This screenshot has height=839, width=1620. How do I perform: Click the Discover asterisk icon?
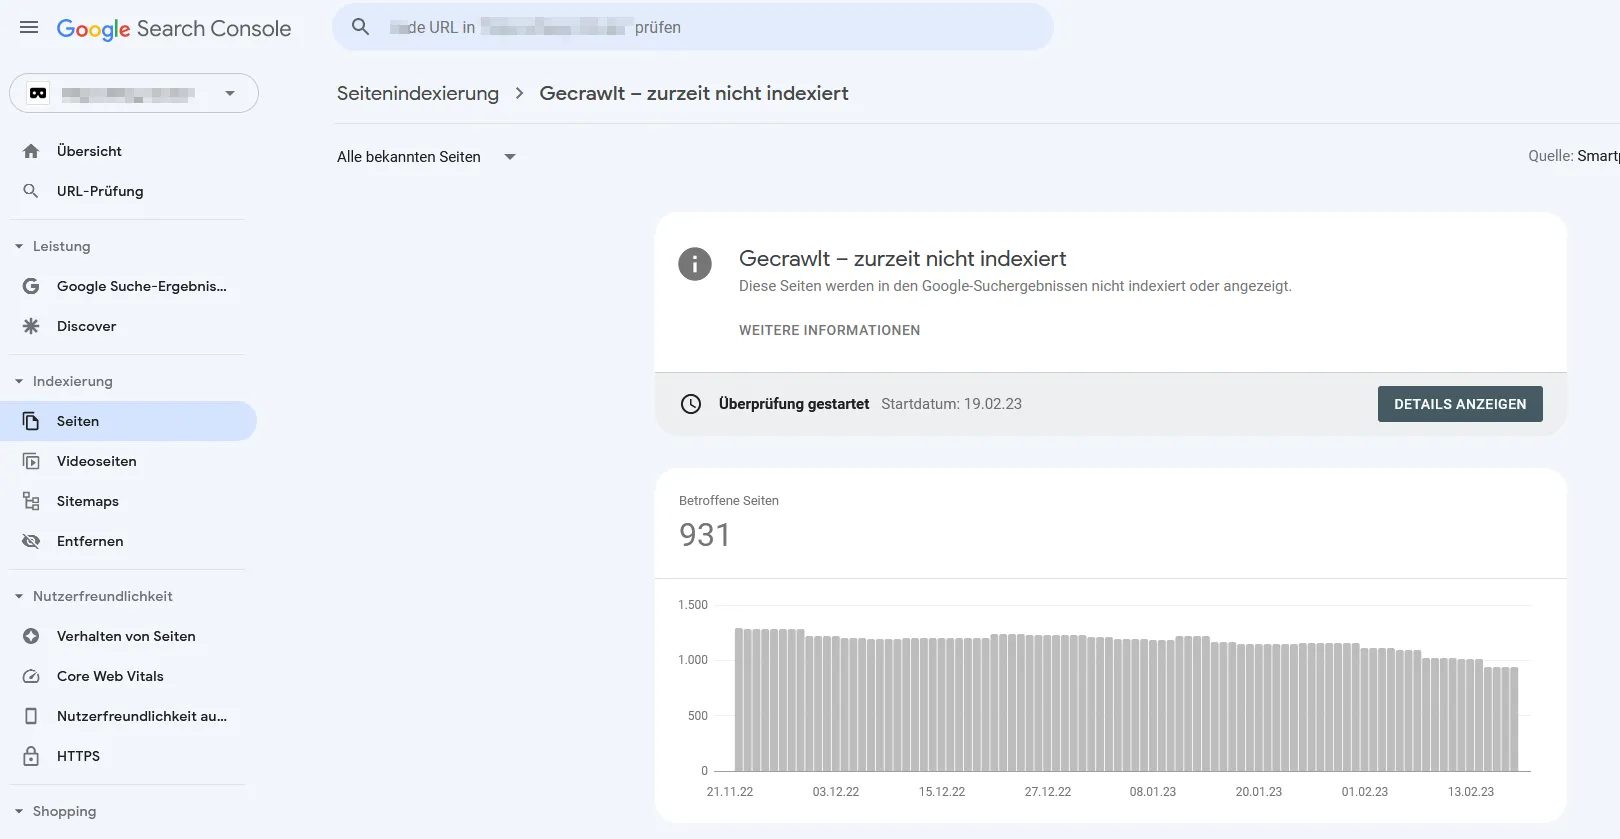coord(31,326)
